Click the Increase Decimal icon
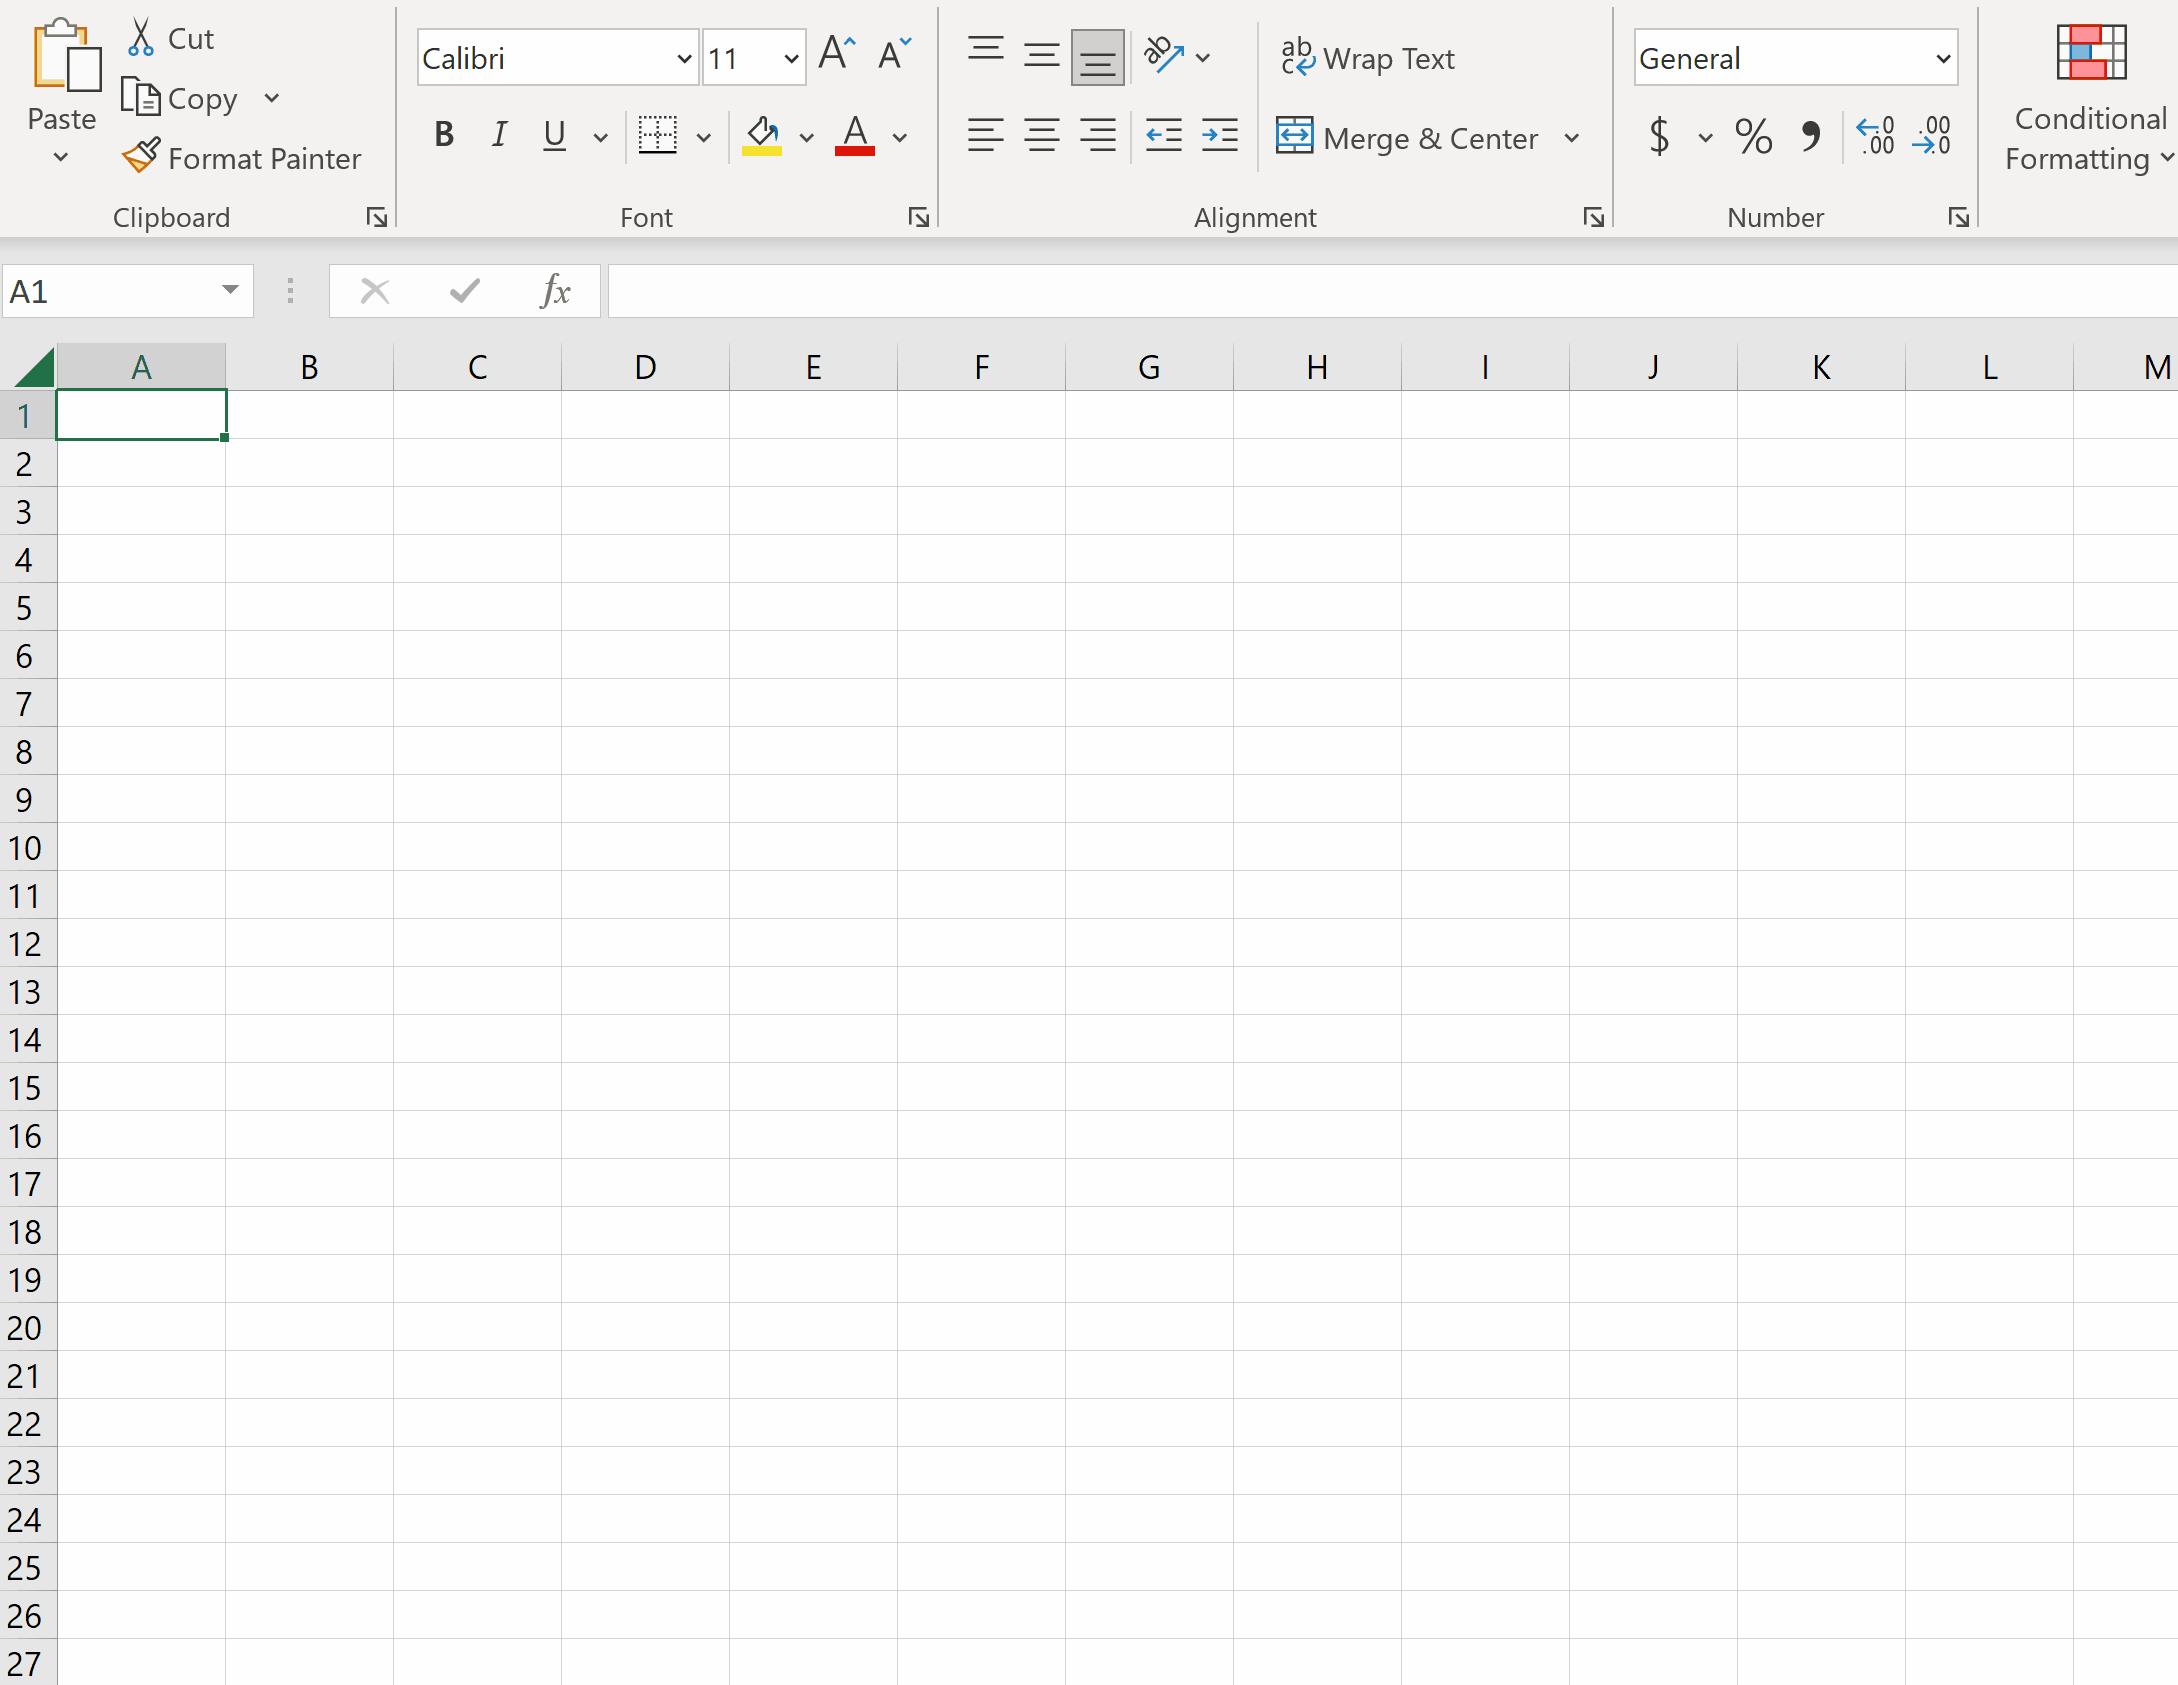 (1875, 136)
